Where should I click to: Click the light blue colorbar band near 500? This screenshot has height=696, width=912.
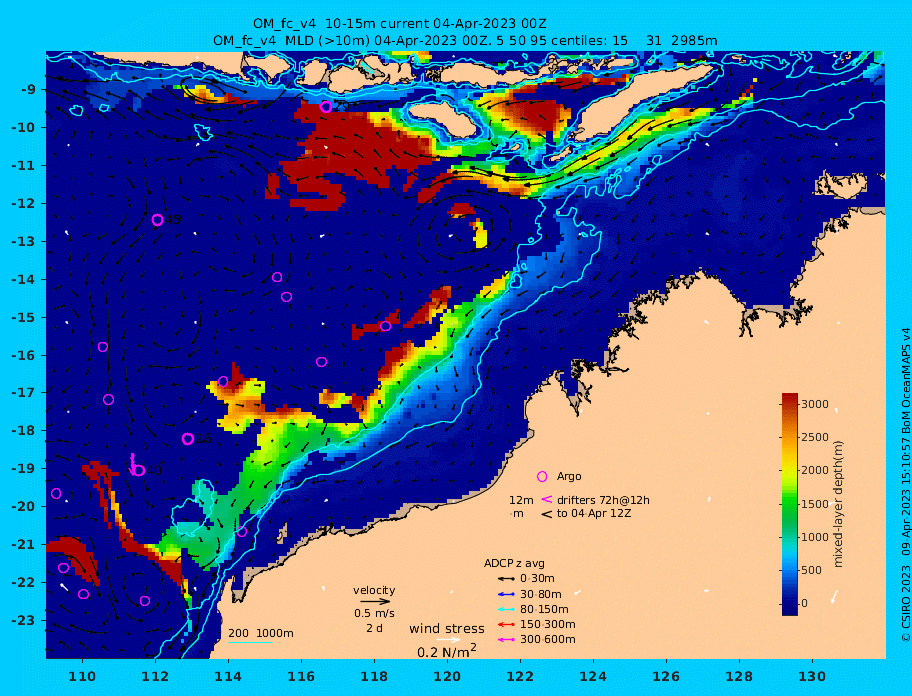coord(790,570)
